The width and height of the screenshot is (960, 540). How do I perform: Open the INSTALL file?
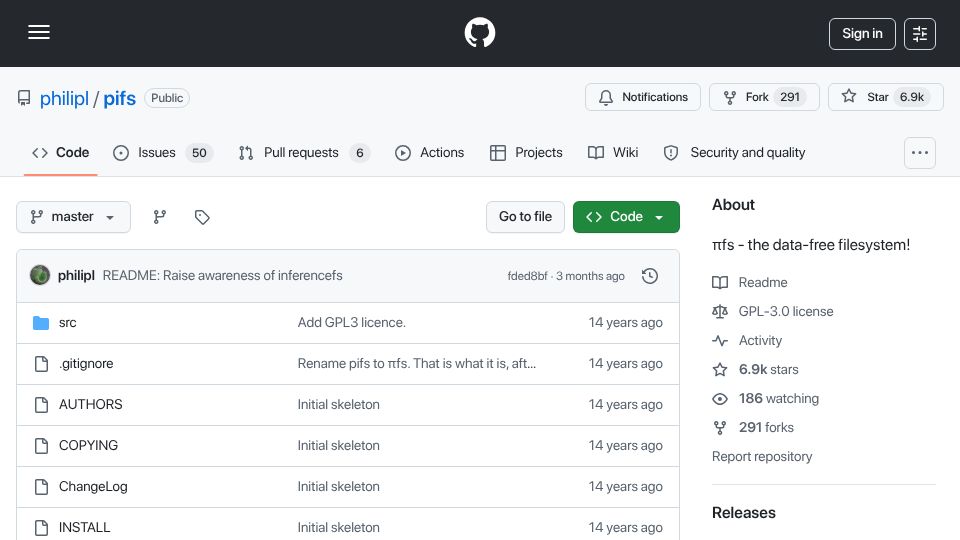coord(84,528)
